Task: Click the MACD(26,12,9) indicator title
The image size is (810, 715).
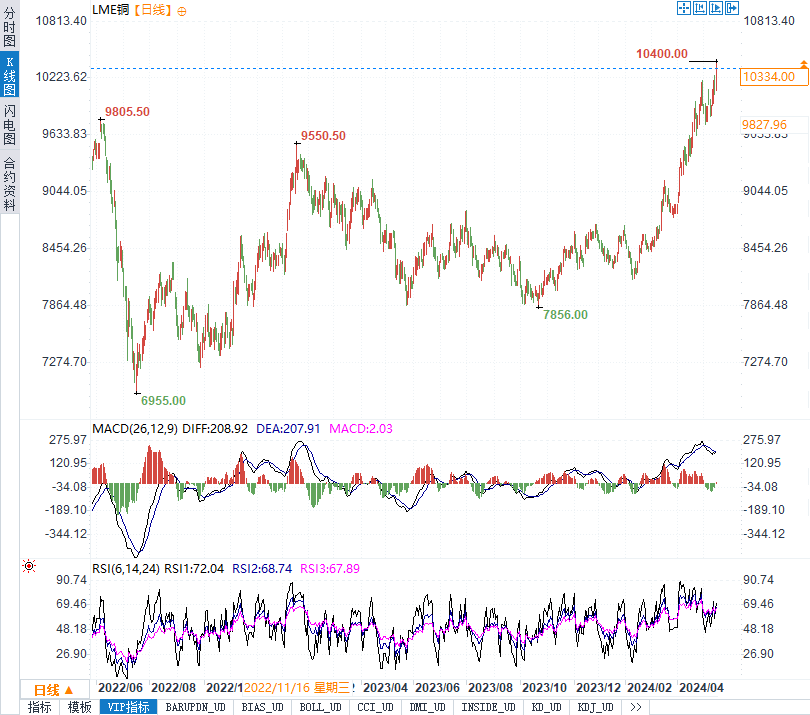Action: pyautogui.click(x=135, y=429)
